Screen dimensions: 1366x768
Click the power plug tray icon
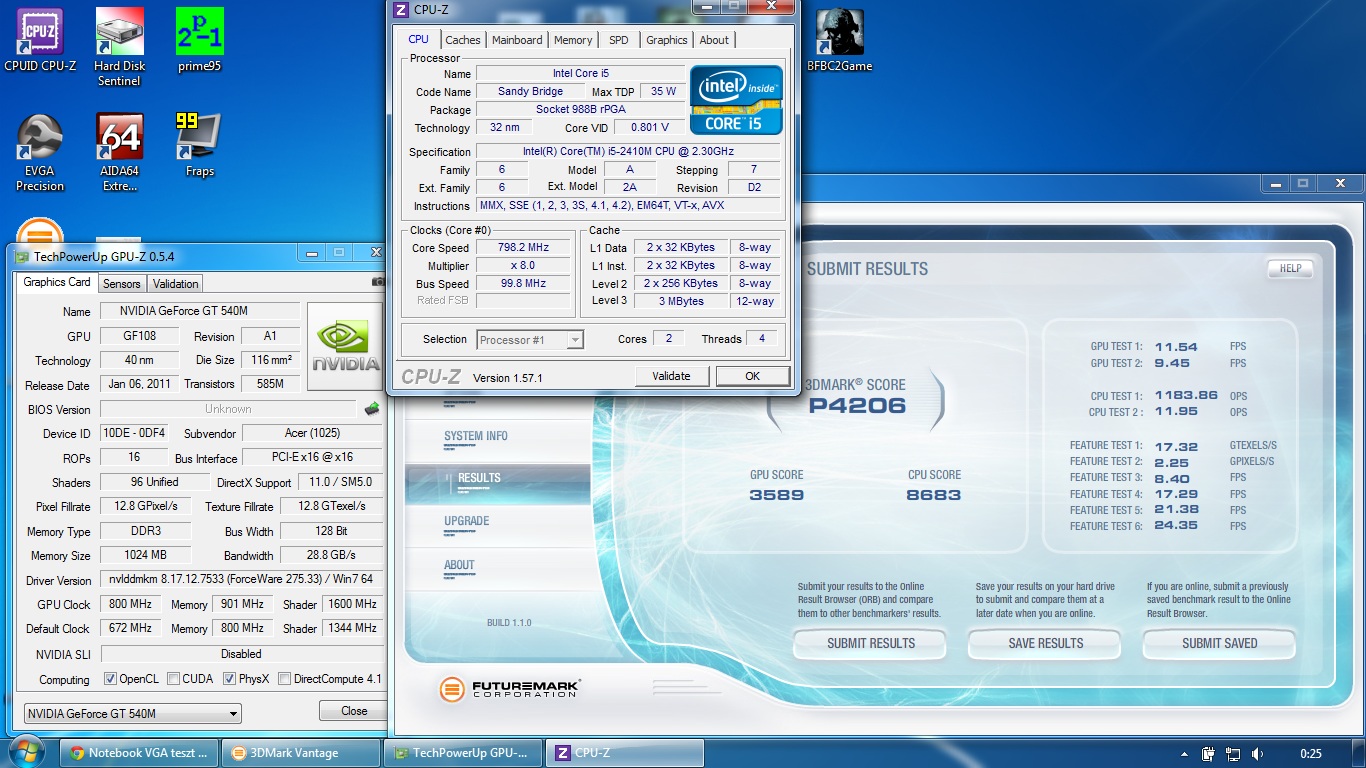coord(1208,754)
